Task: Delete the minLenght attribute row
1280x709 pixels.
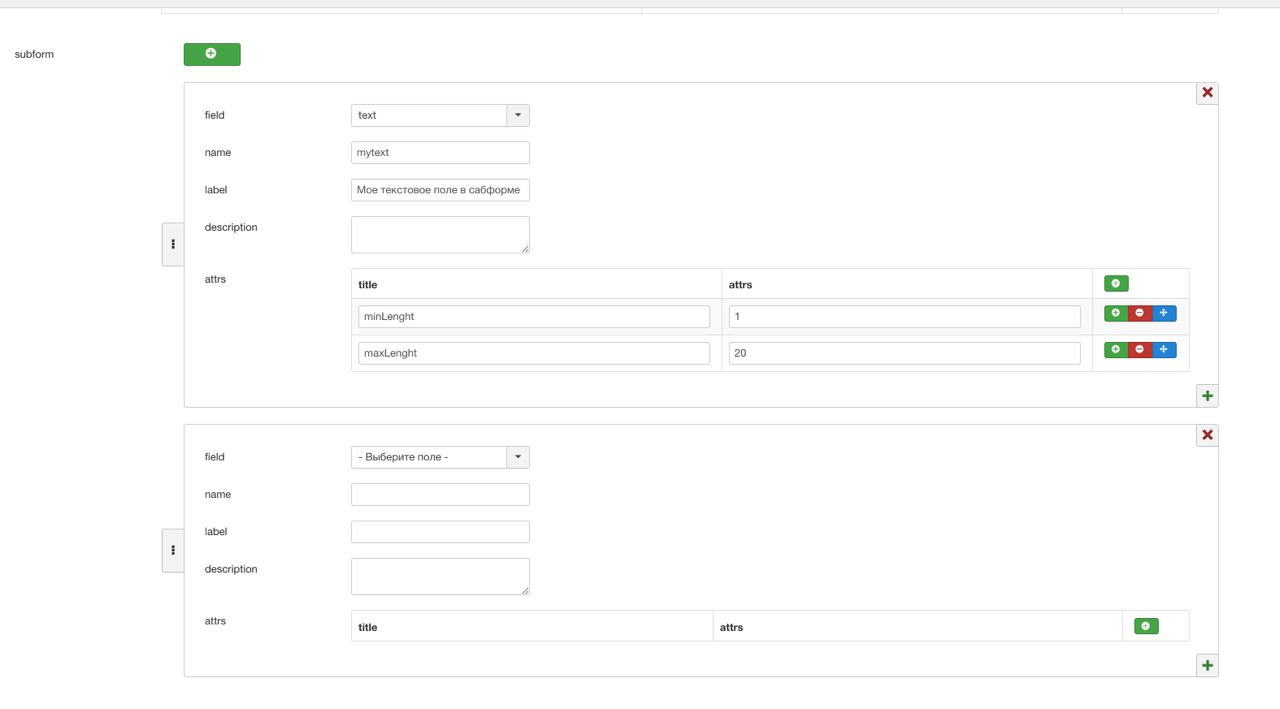Action: click(1140, 313)
